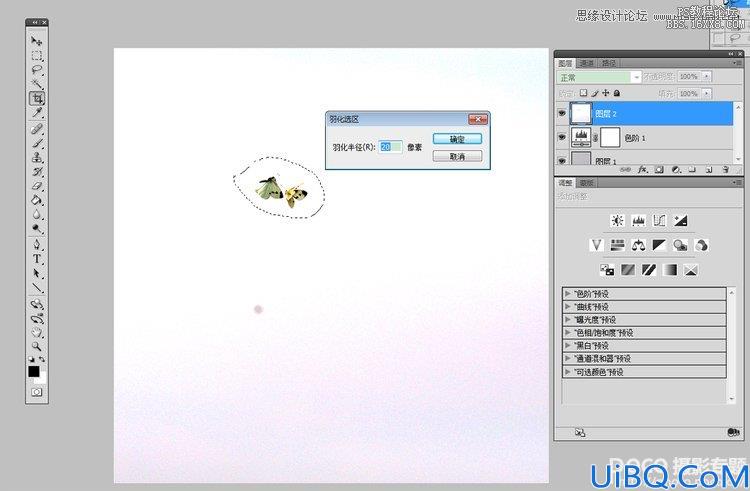The image size is (750, 491).
Task: Select the Path Selection tool
Action: pyautogui.click(x=37, y=273)
